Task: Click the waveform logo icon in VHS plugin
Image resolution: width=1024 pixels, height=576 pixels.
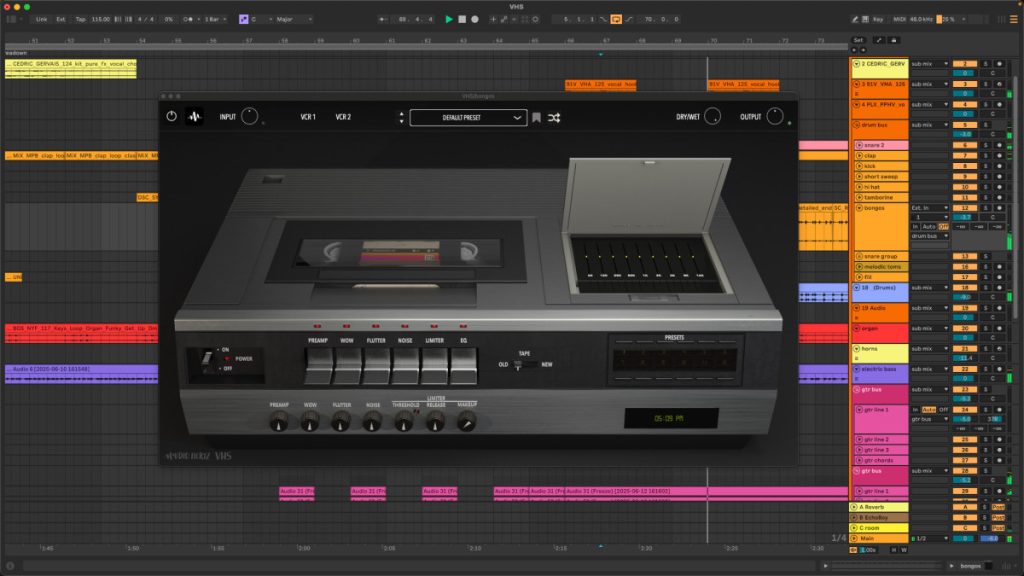Action: tap(194, 116)
